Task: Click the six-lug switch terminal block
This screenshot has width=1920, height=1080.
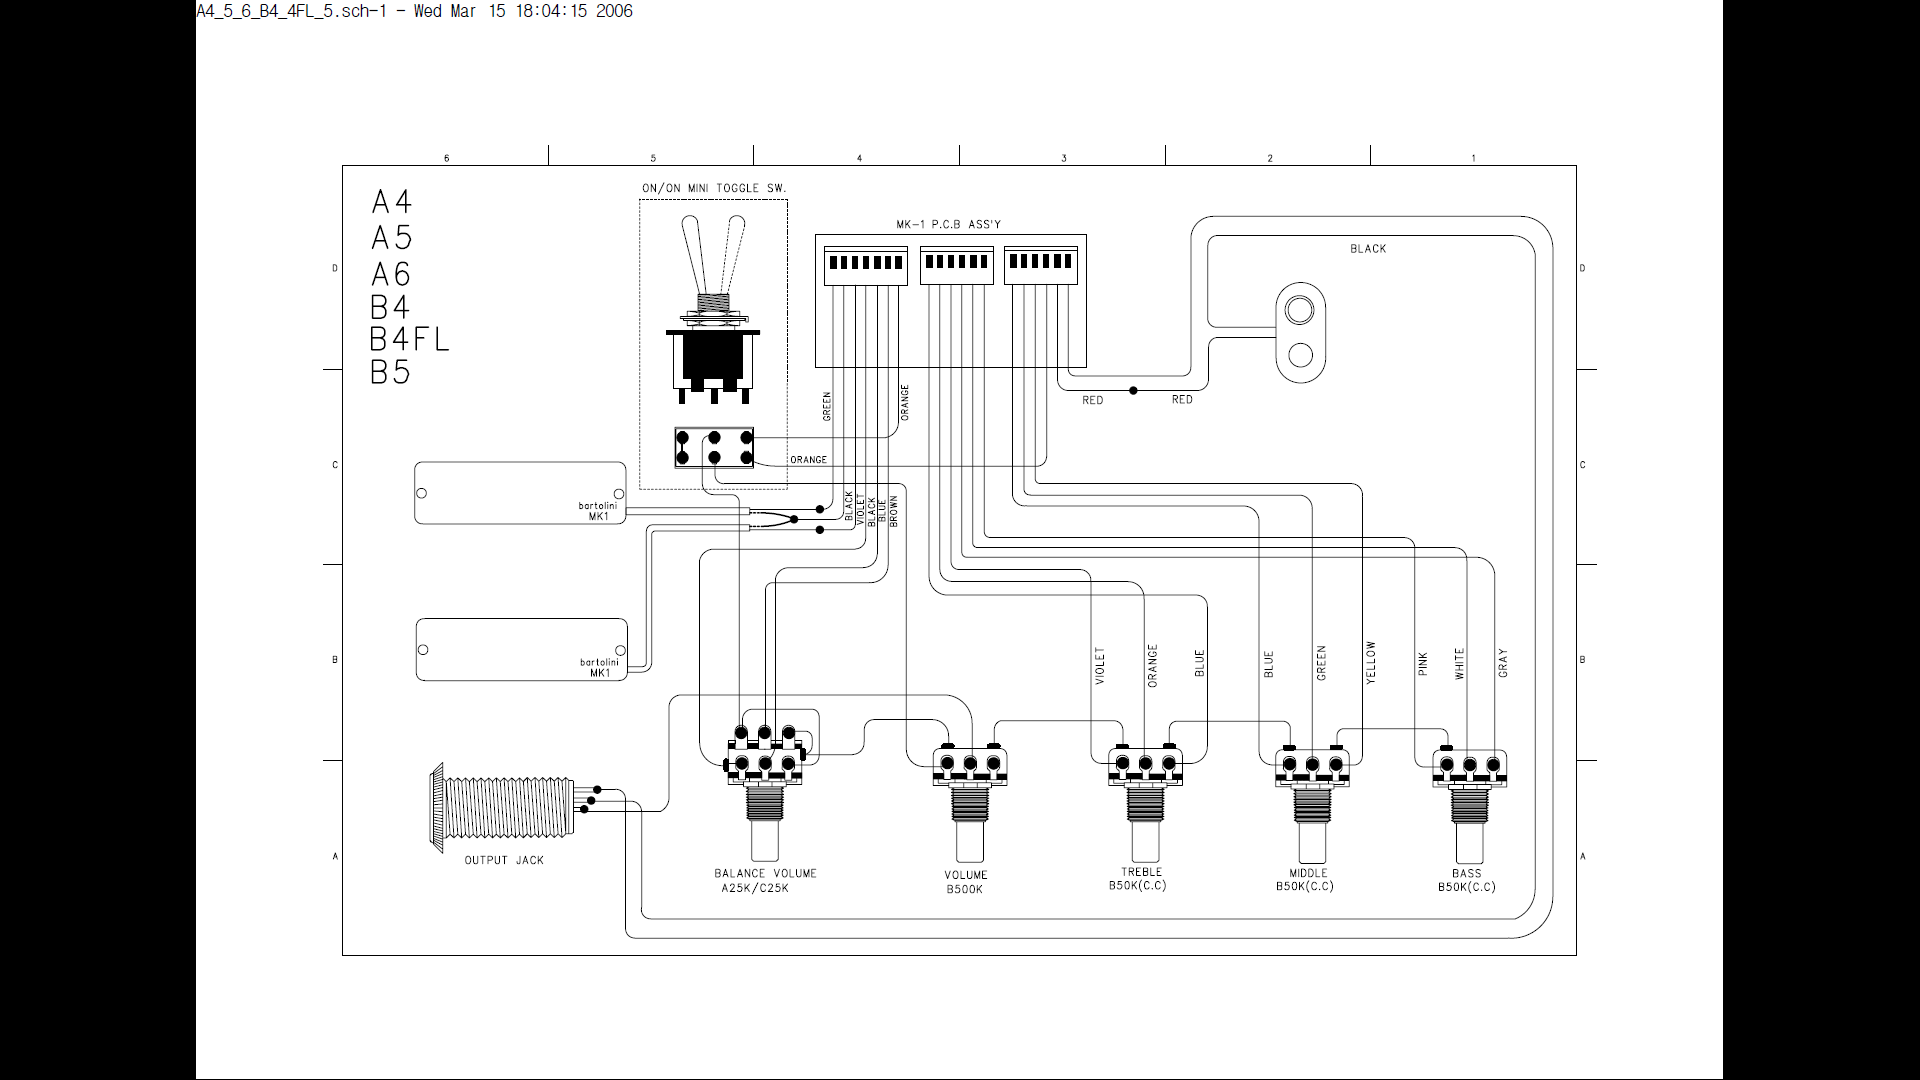Action: [x=714, y=447]
